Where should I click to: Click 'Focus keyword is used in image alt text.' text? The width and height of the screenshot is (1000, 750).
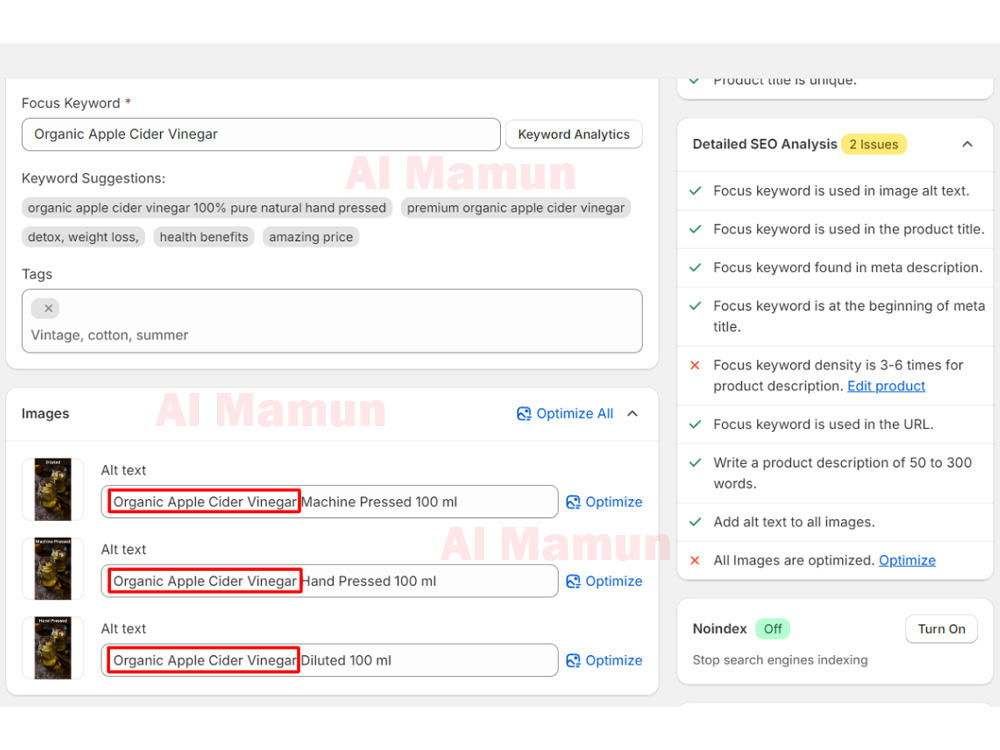coord(841,191)
